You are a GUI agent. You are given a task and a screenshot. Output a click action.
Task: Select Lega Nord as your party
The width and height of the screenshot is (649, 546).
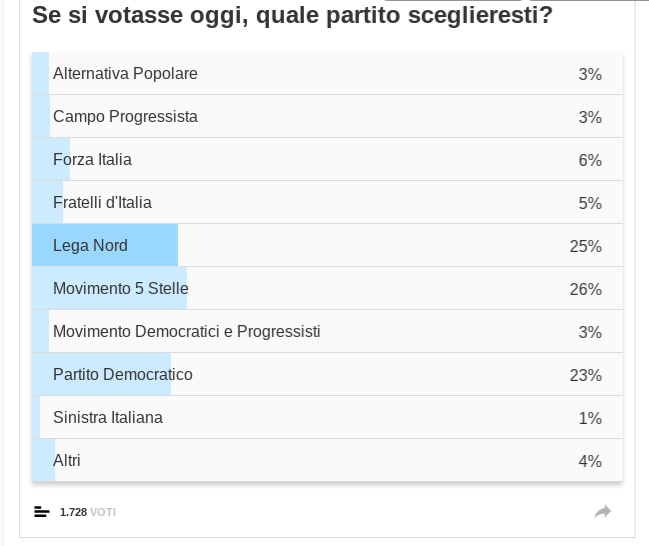90,246
